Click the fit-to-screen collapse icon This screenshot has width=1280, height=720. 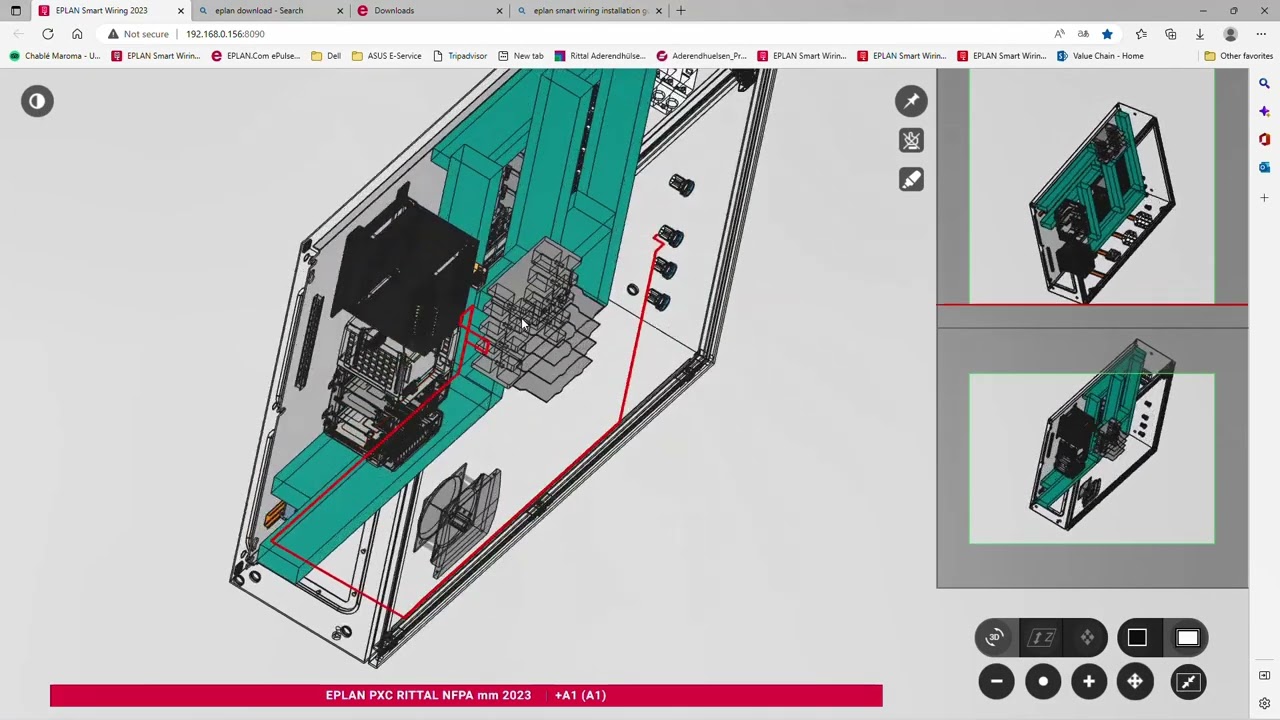pyautogui.click(x=1188, y=681)
